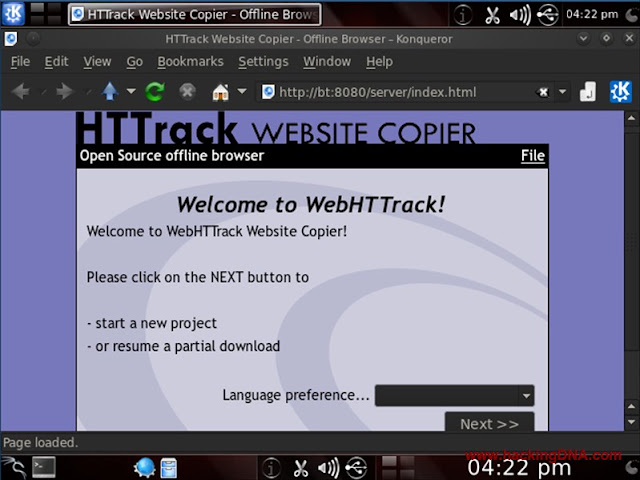Click the page favicon in the URL bar
Viewport: 640px width, 480px height.
(268, 92)
